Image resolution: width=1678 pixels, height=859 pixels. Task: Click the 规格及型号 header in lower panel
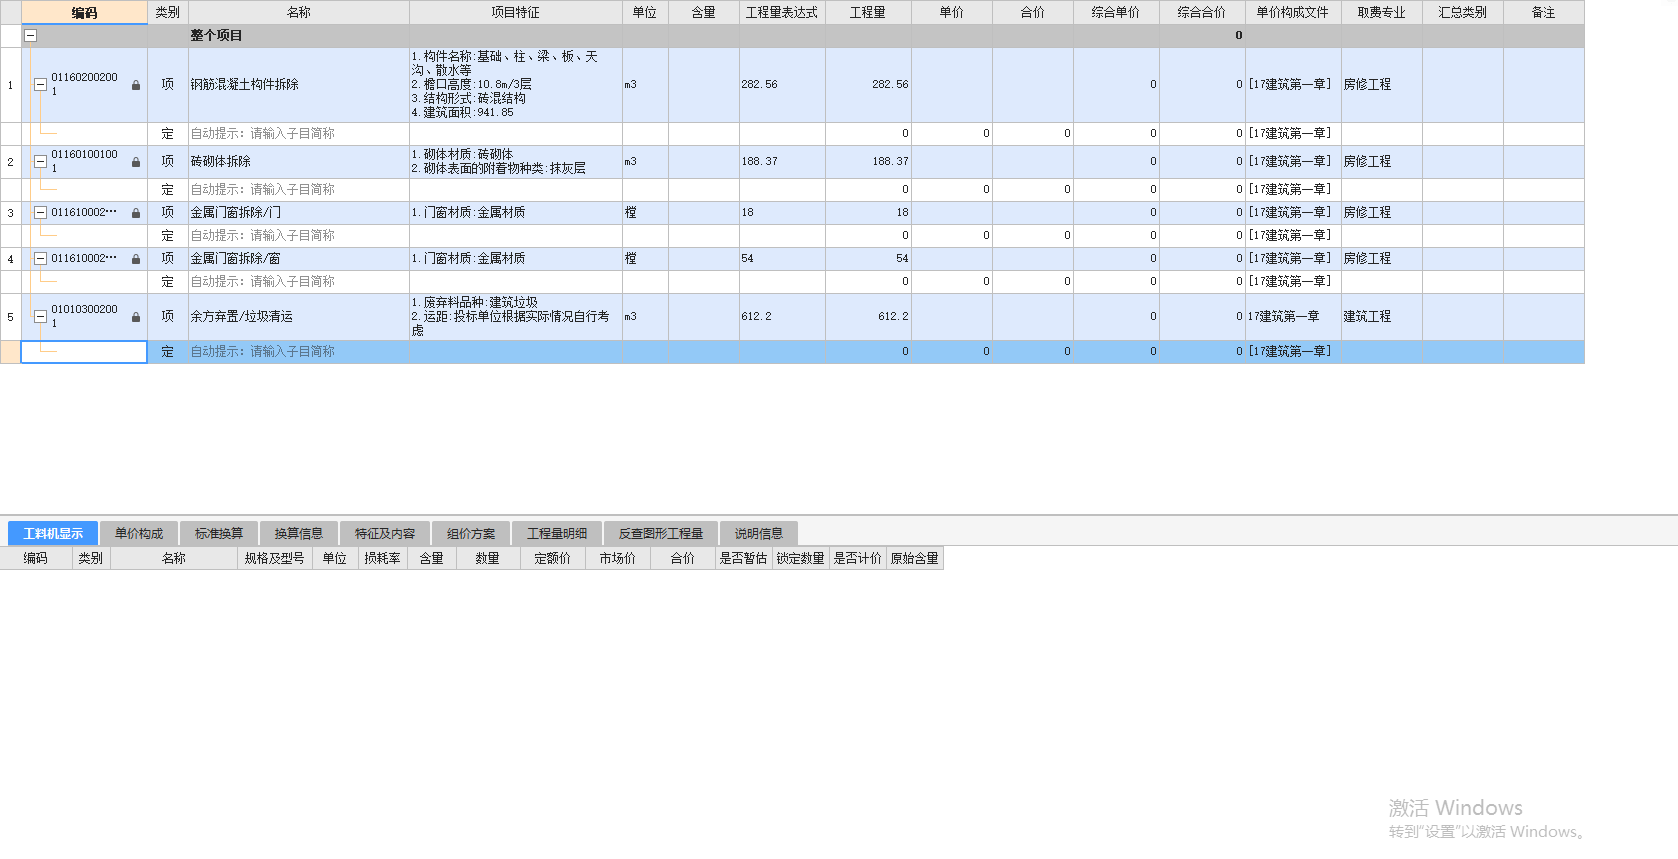pyautogui.click(x=274, y=558)
